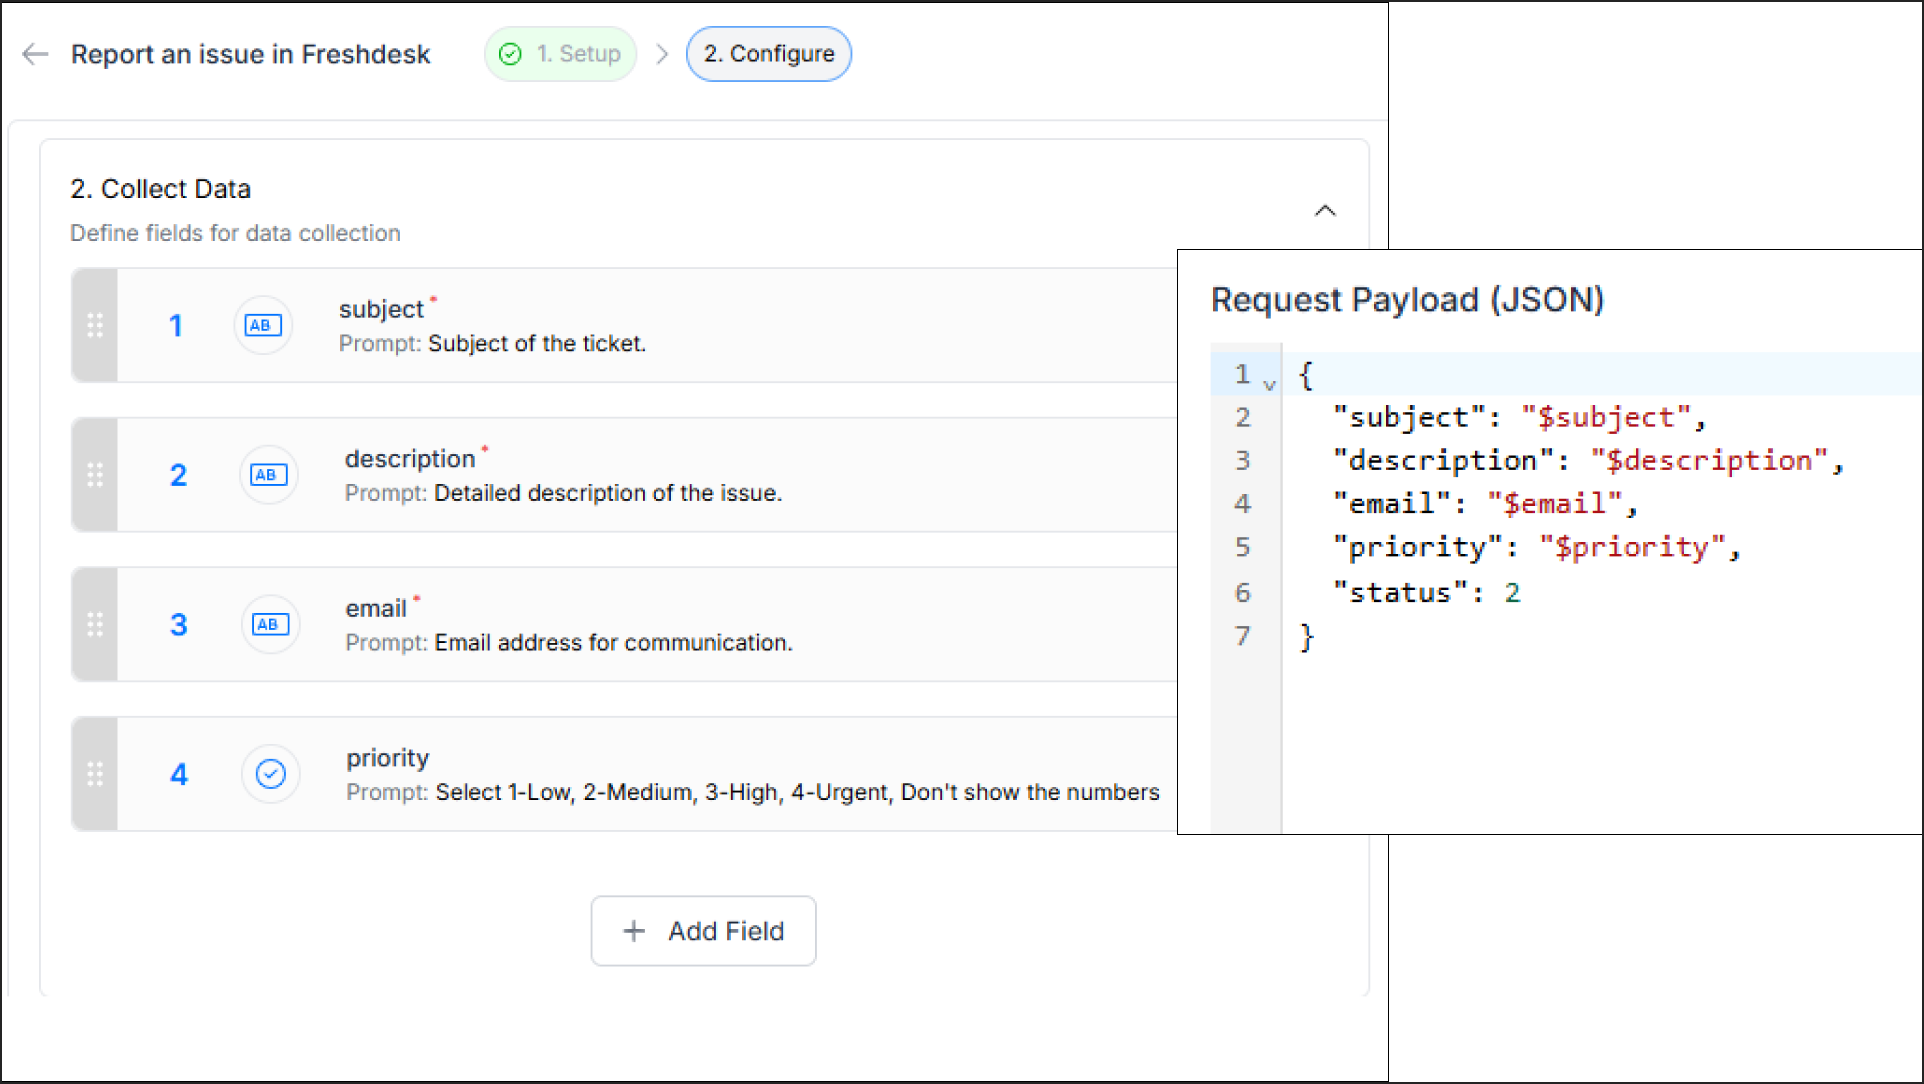Click the text type icon for email field

click(x=270, y=624)
